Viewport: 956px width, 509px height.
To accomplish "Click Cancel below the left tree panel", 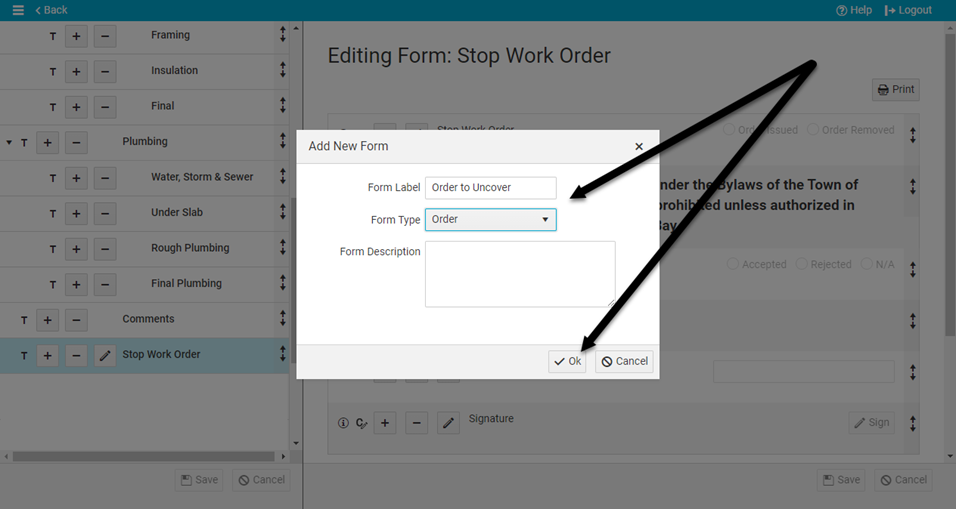I will [262, 480].
